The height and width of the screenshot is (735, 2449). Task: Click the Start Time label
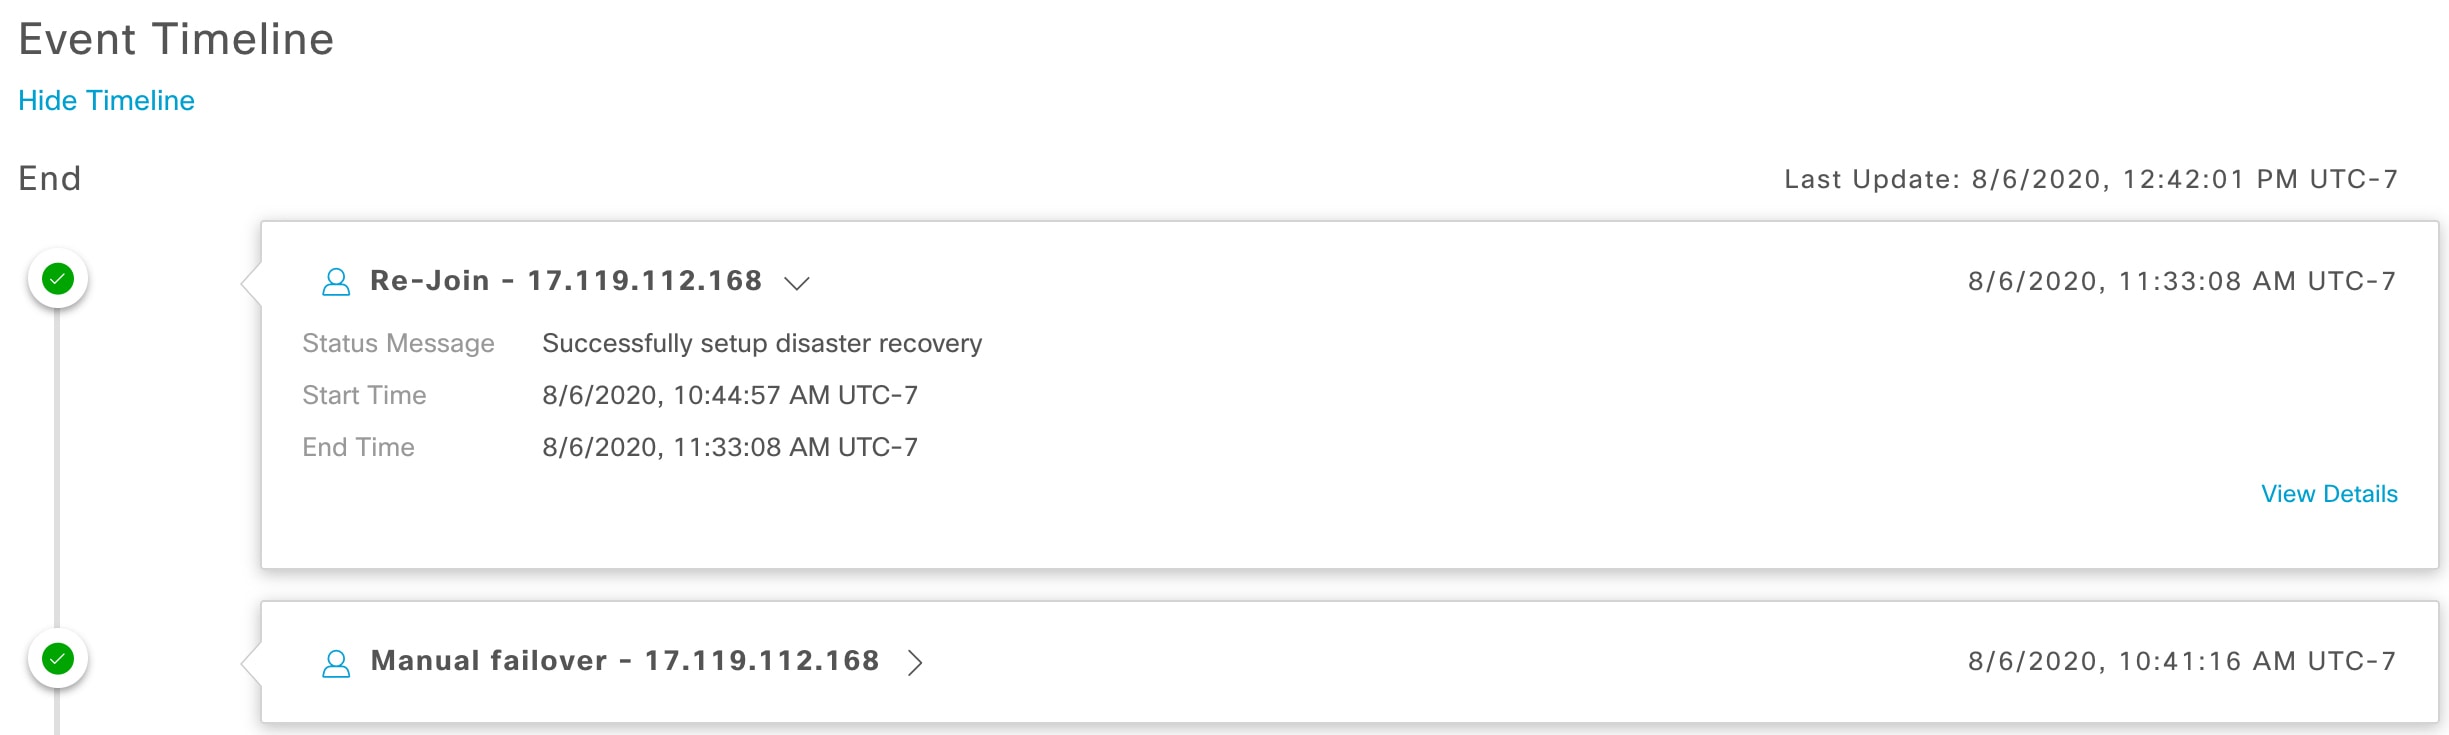tap(364, 396)
